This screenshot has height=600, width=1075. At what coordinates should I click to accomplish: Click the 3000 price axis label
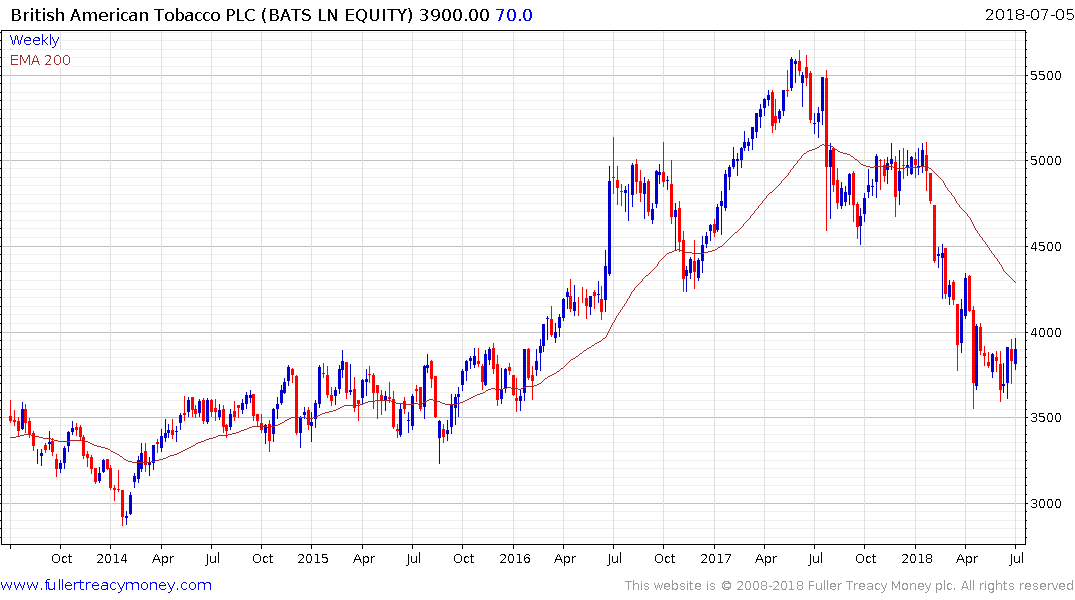1046,503
